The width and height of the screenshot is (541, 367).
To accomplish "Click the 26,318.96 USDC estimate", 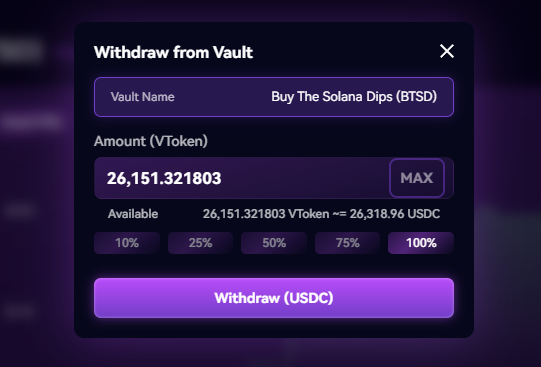I will (x=395, y=214).
